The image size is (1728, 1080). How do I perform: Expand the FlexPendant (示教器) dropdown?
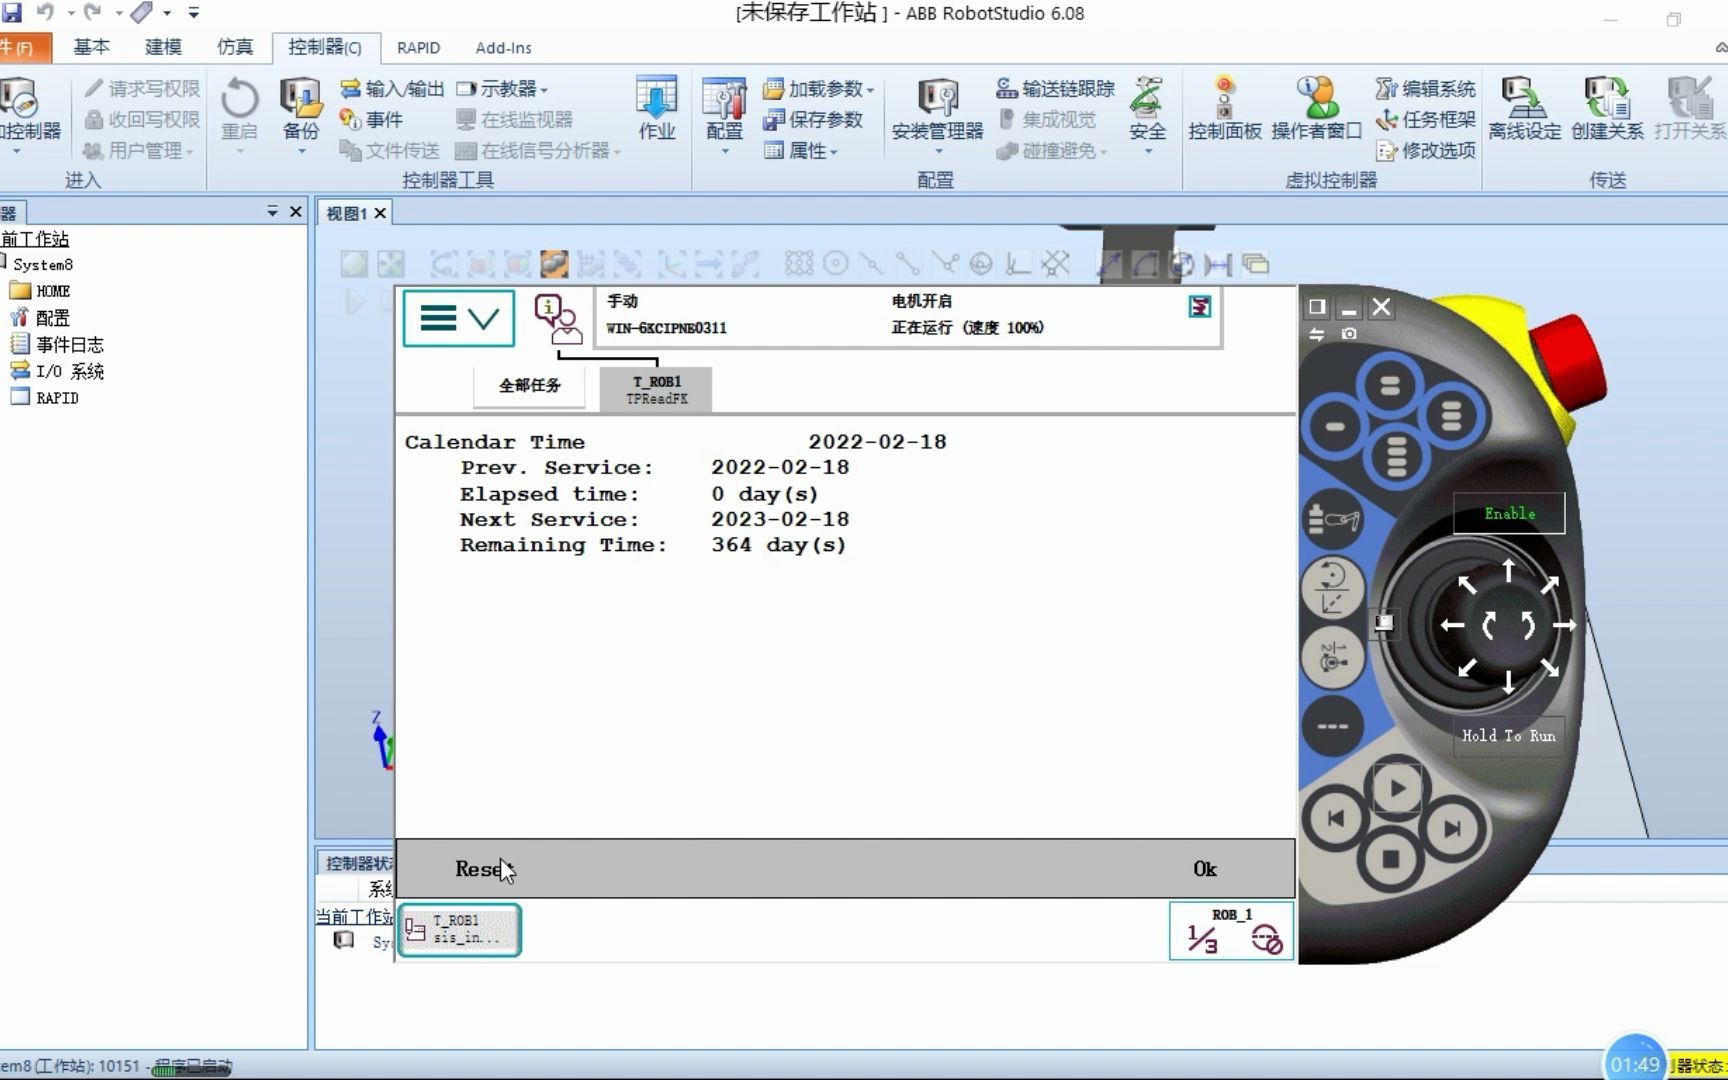click(544, 90)
